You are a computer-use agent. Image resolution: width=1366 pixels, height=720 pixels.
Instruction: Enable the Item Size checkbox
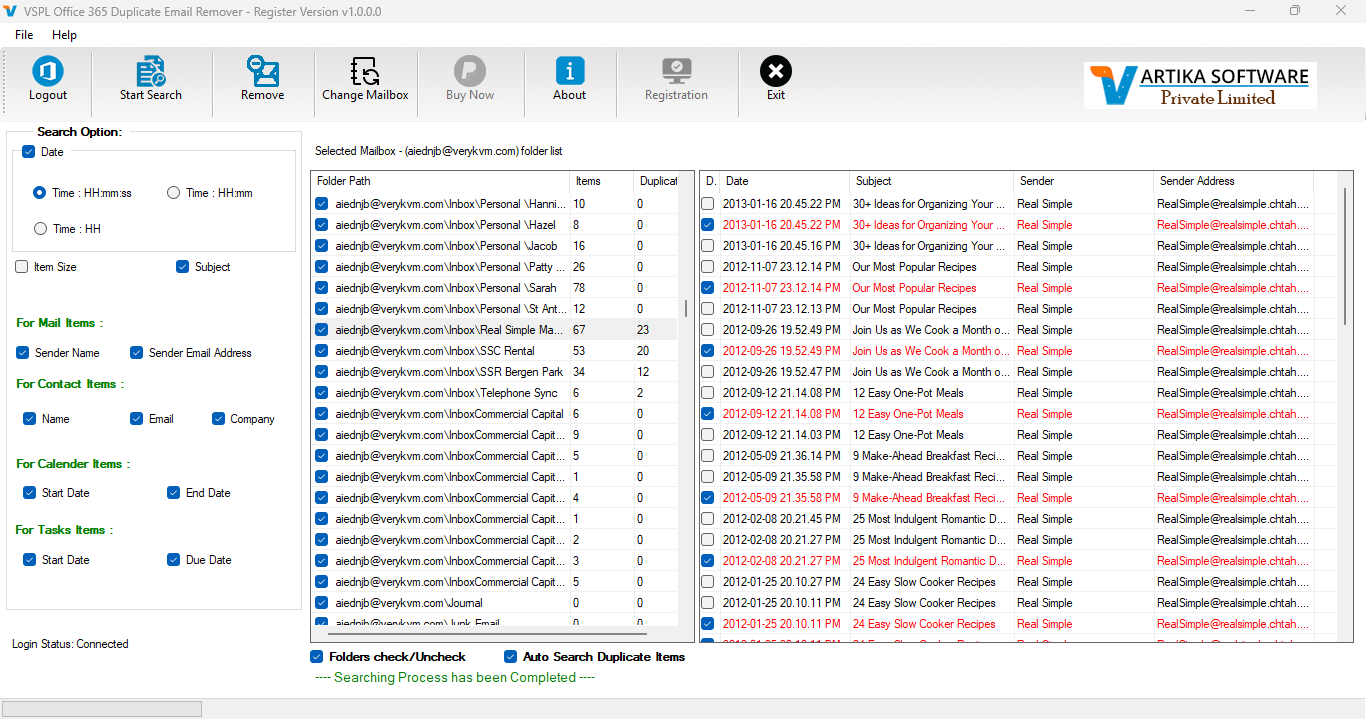tap(22, 267)
